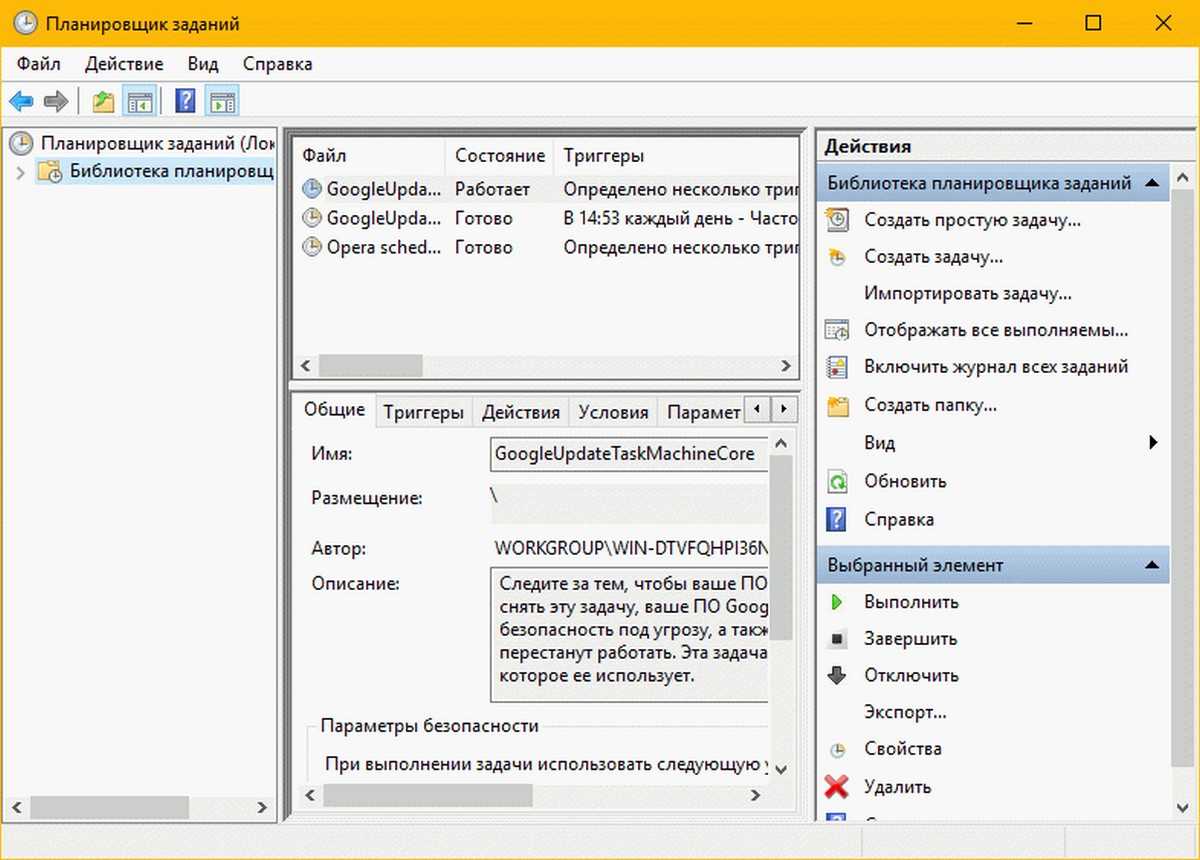The width and height of the screenshot is (1200, 860).
Task: Click Экспорт action
Action: pos(905,712)
